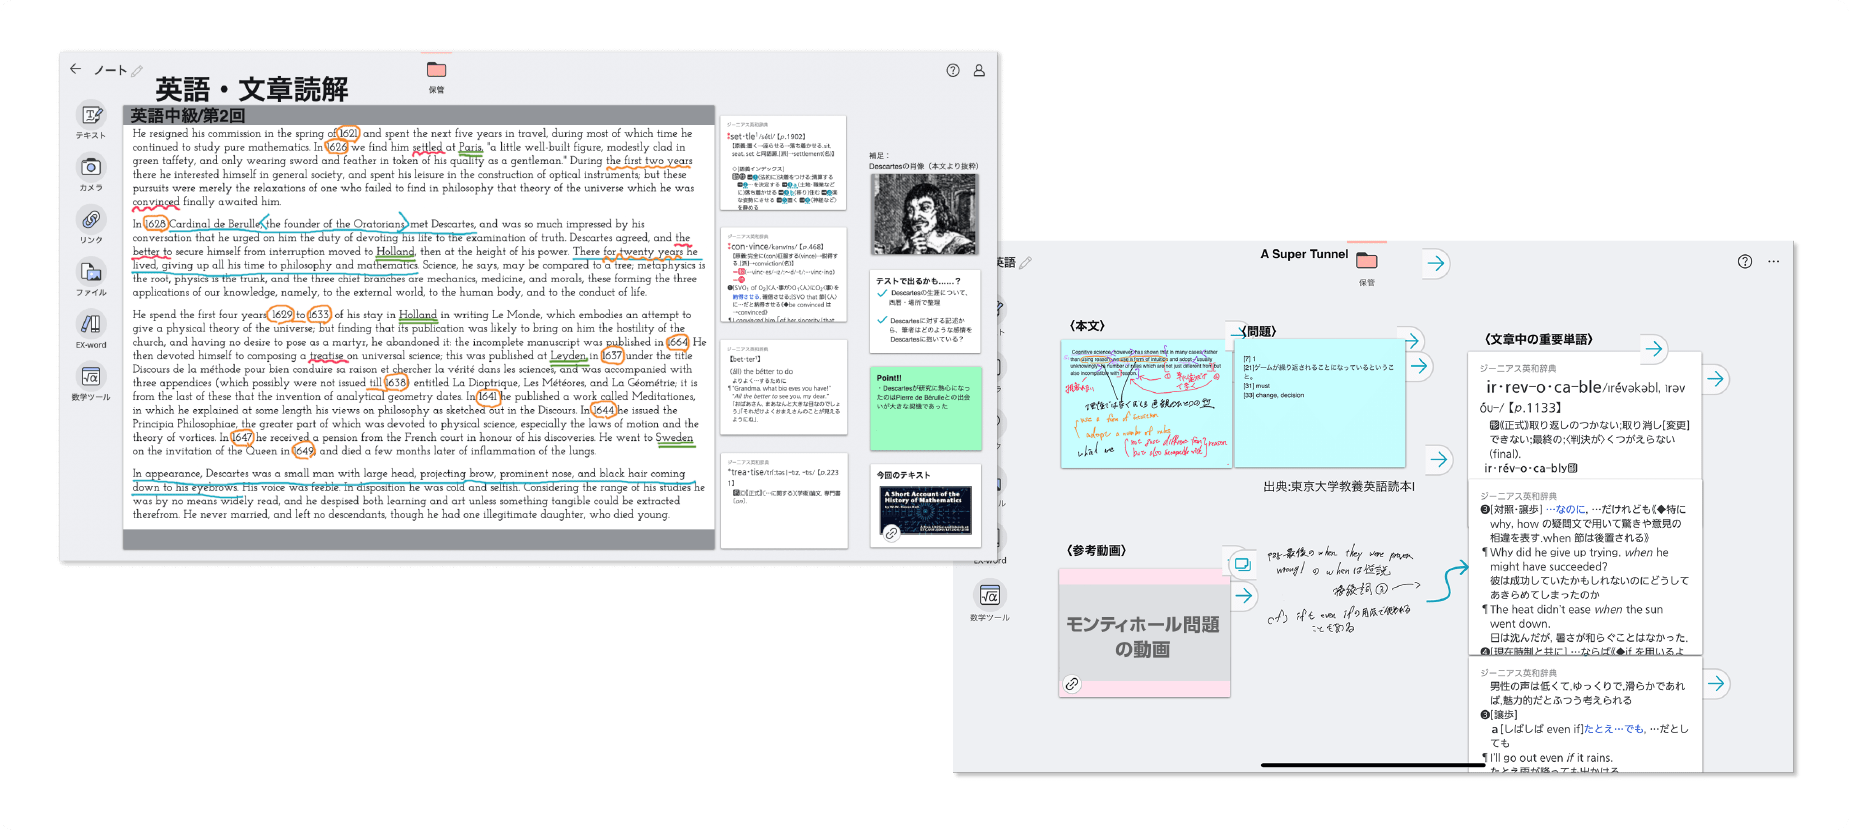Expand the irrevocable dictionary card arrow
The width and height of the screenshot is (1850, 831).
pos(1716,379)
